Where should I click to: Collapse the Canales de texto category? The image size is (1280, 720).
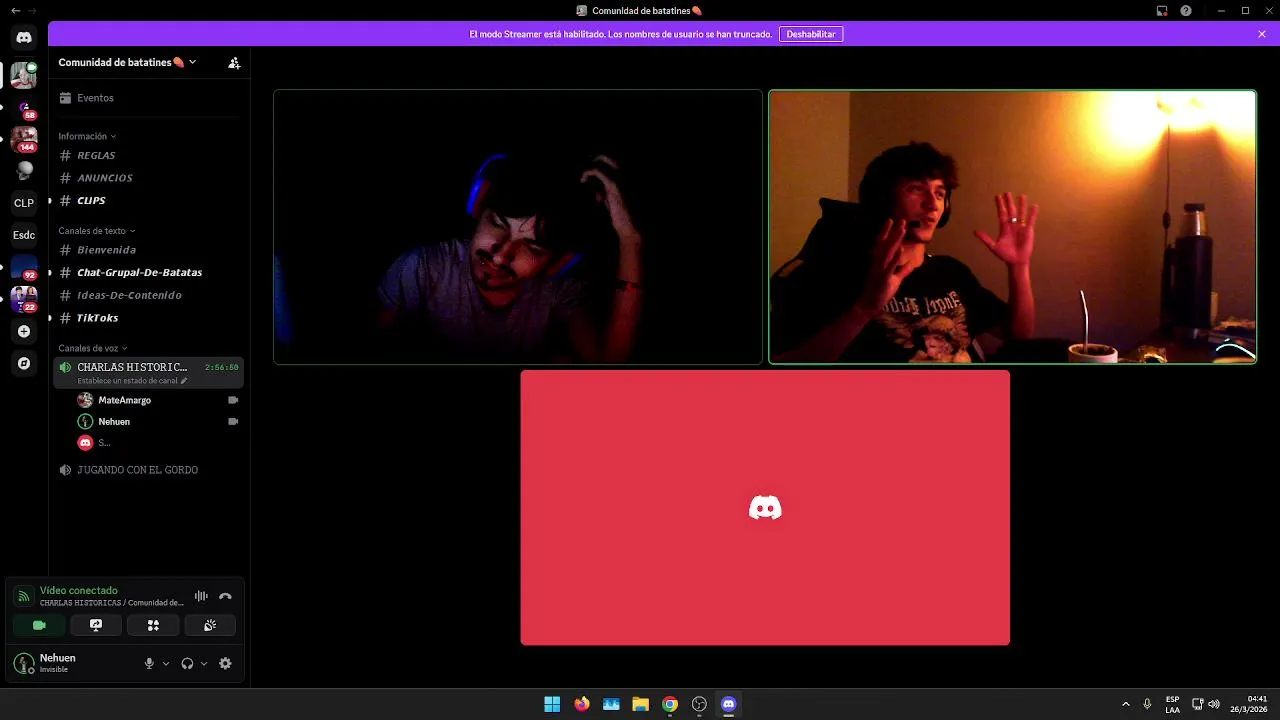tap(96, 231)
